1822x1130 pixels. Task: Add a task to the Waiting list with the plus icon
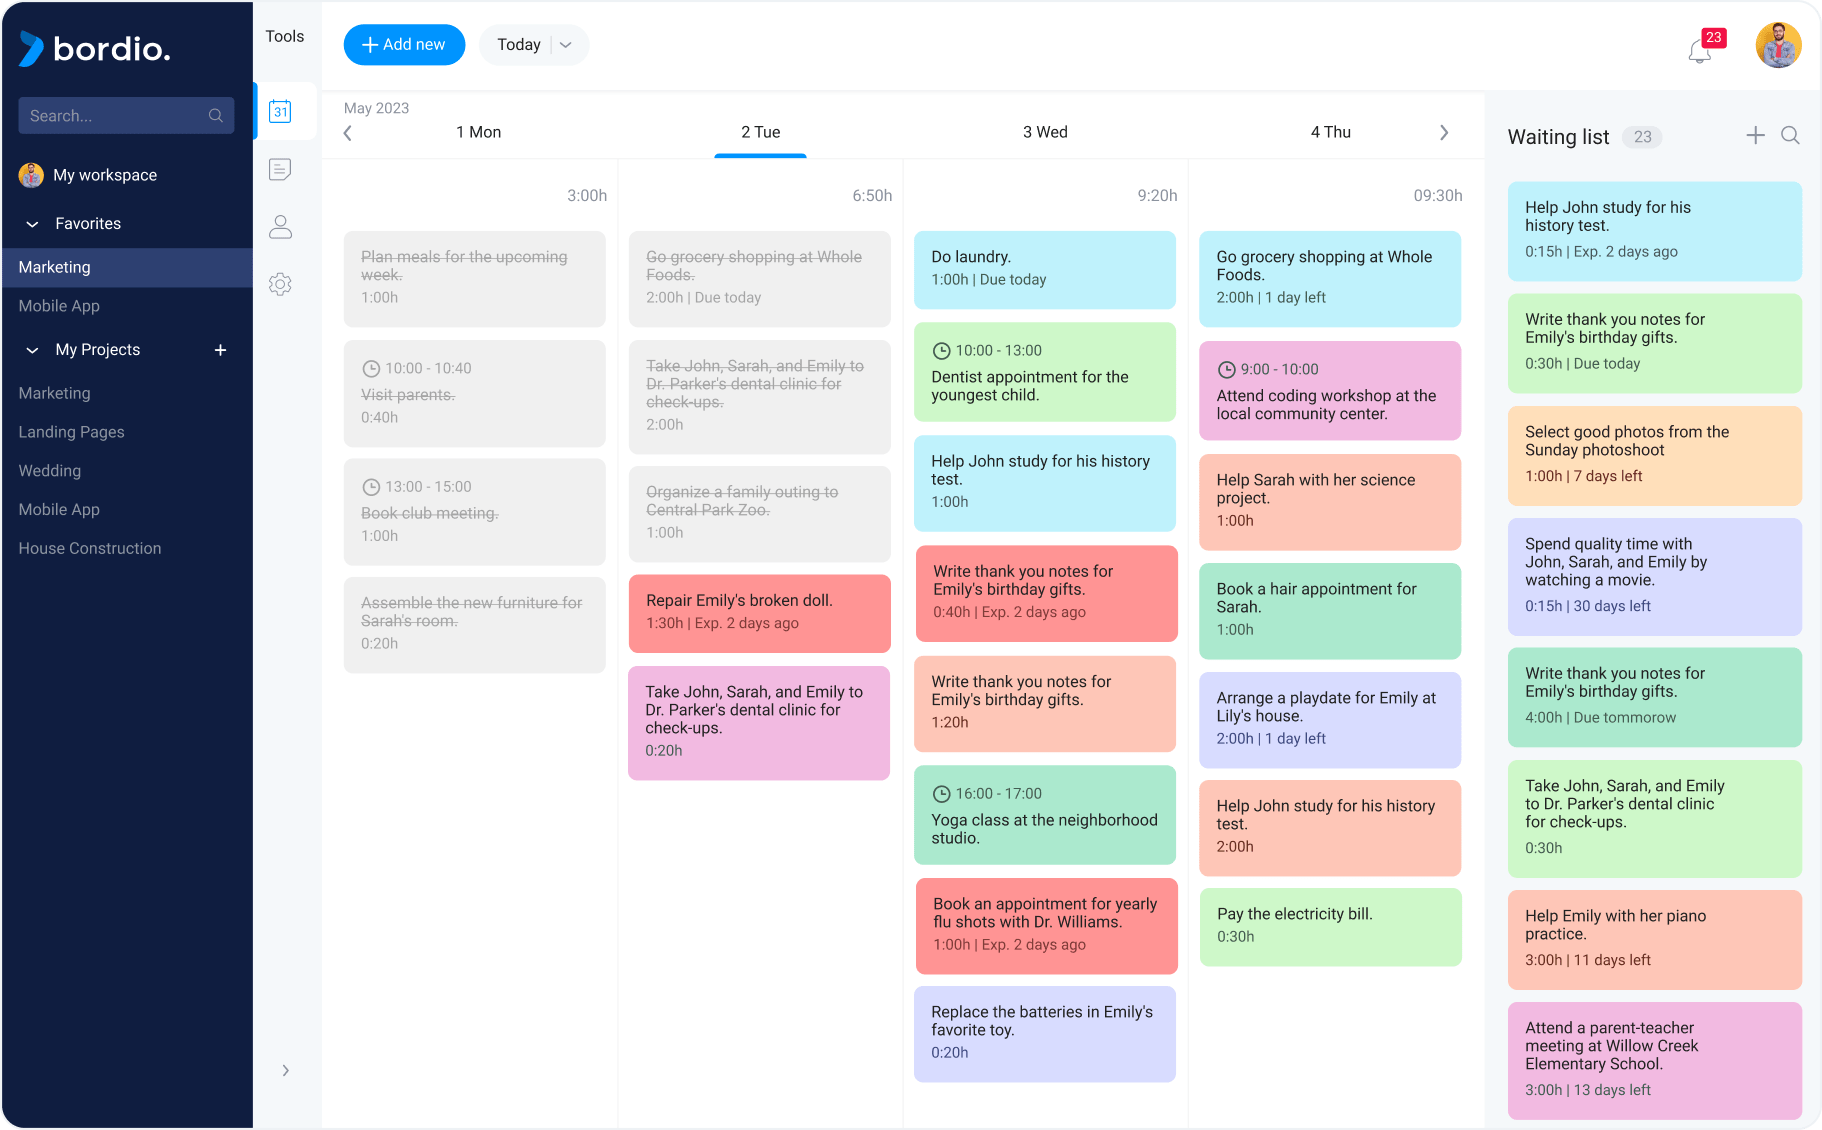pyautogui.click(x=1756, y=135)
